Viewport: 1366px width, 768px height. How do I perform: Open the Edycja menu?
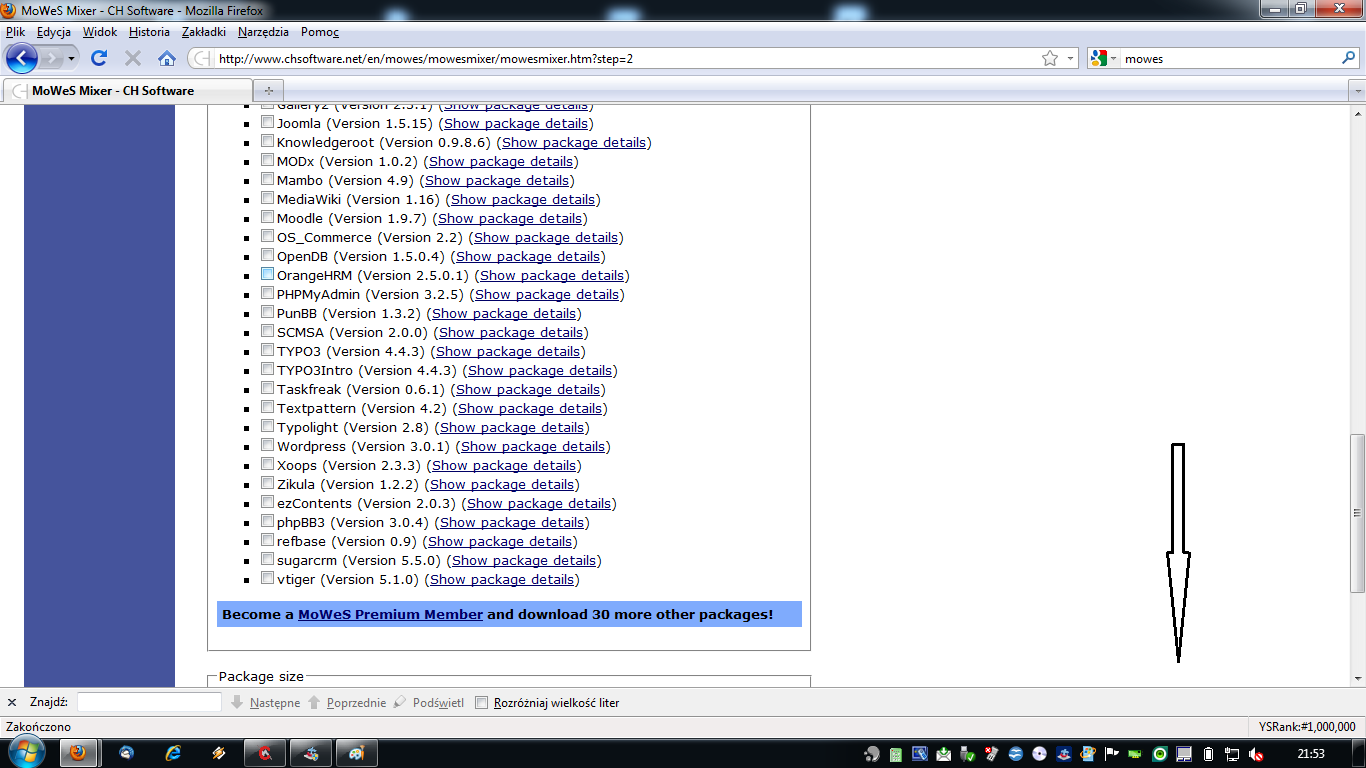[54, 32]
